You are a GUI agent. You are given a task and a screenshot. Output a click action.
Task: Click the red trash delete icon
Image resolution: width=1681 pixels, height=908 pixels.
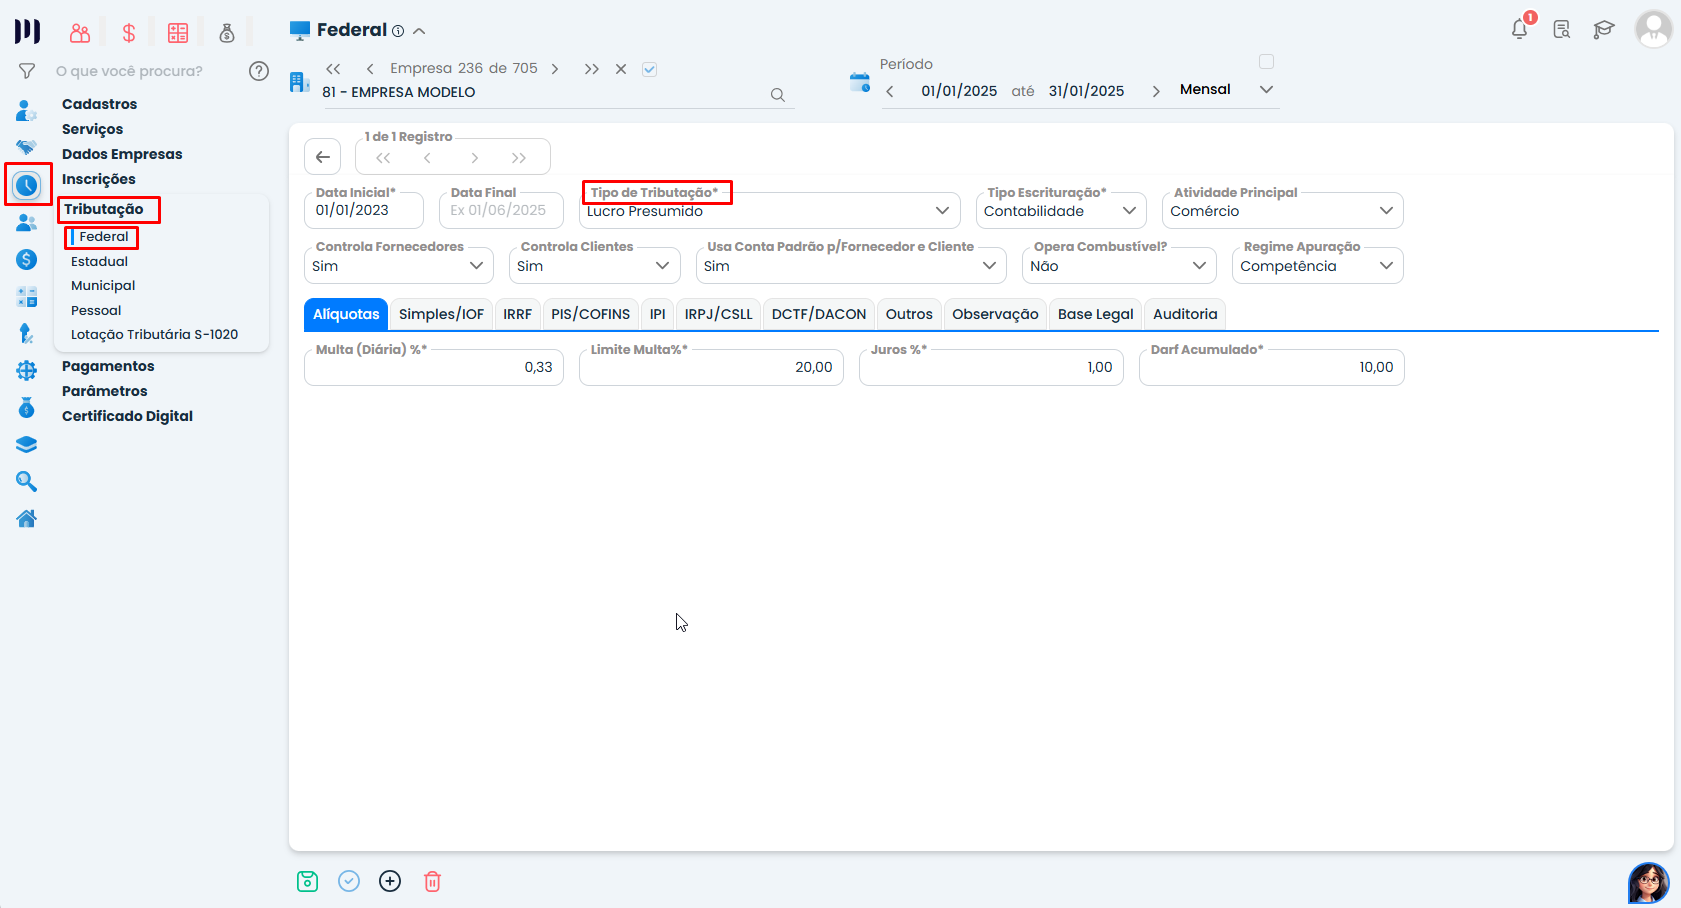click(x=432, y=881)
